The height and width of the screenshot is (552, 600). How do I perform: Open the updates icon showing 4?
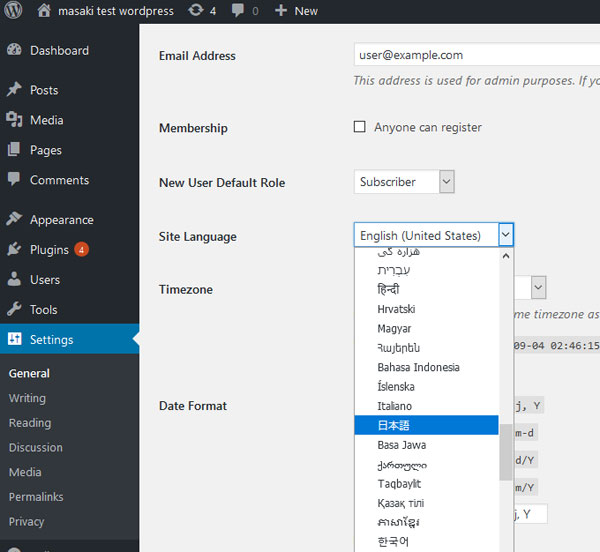[x=196, y=10]
